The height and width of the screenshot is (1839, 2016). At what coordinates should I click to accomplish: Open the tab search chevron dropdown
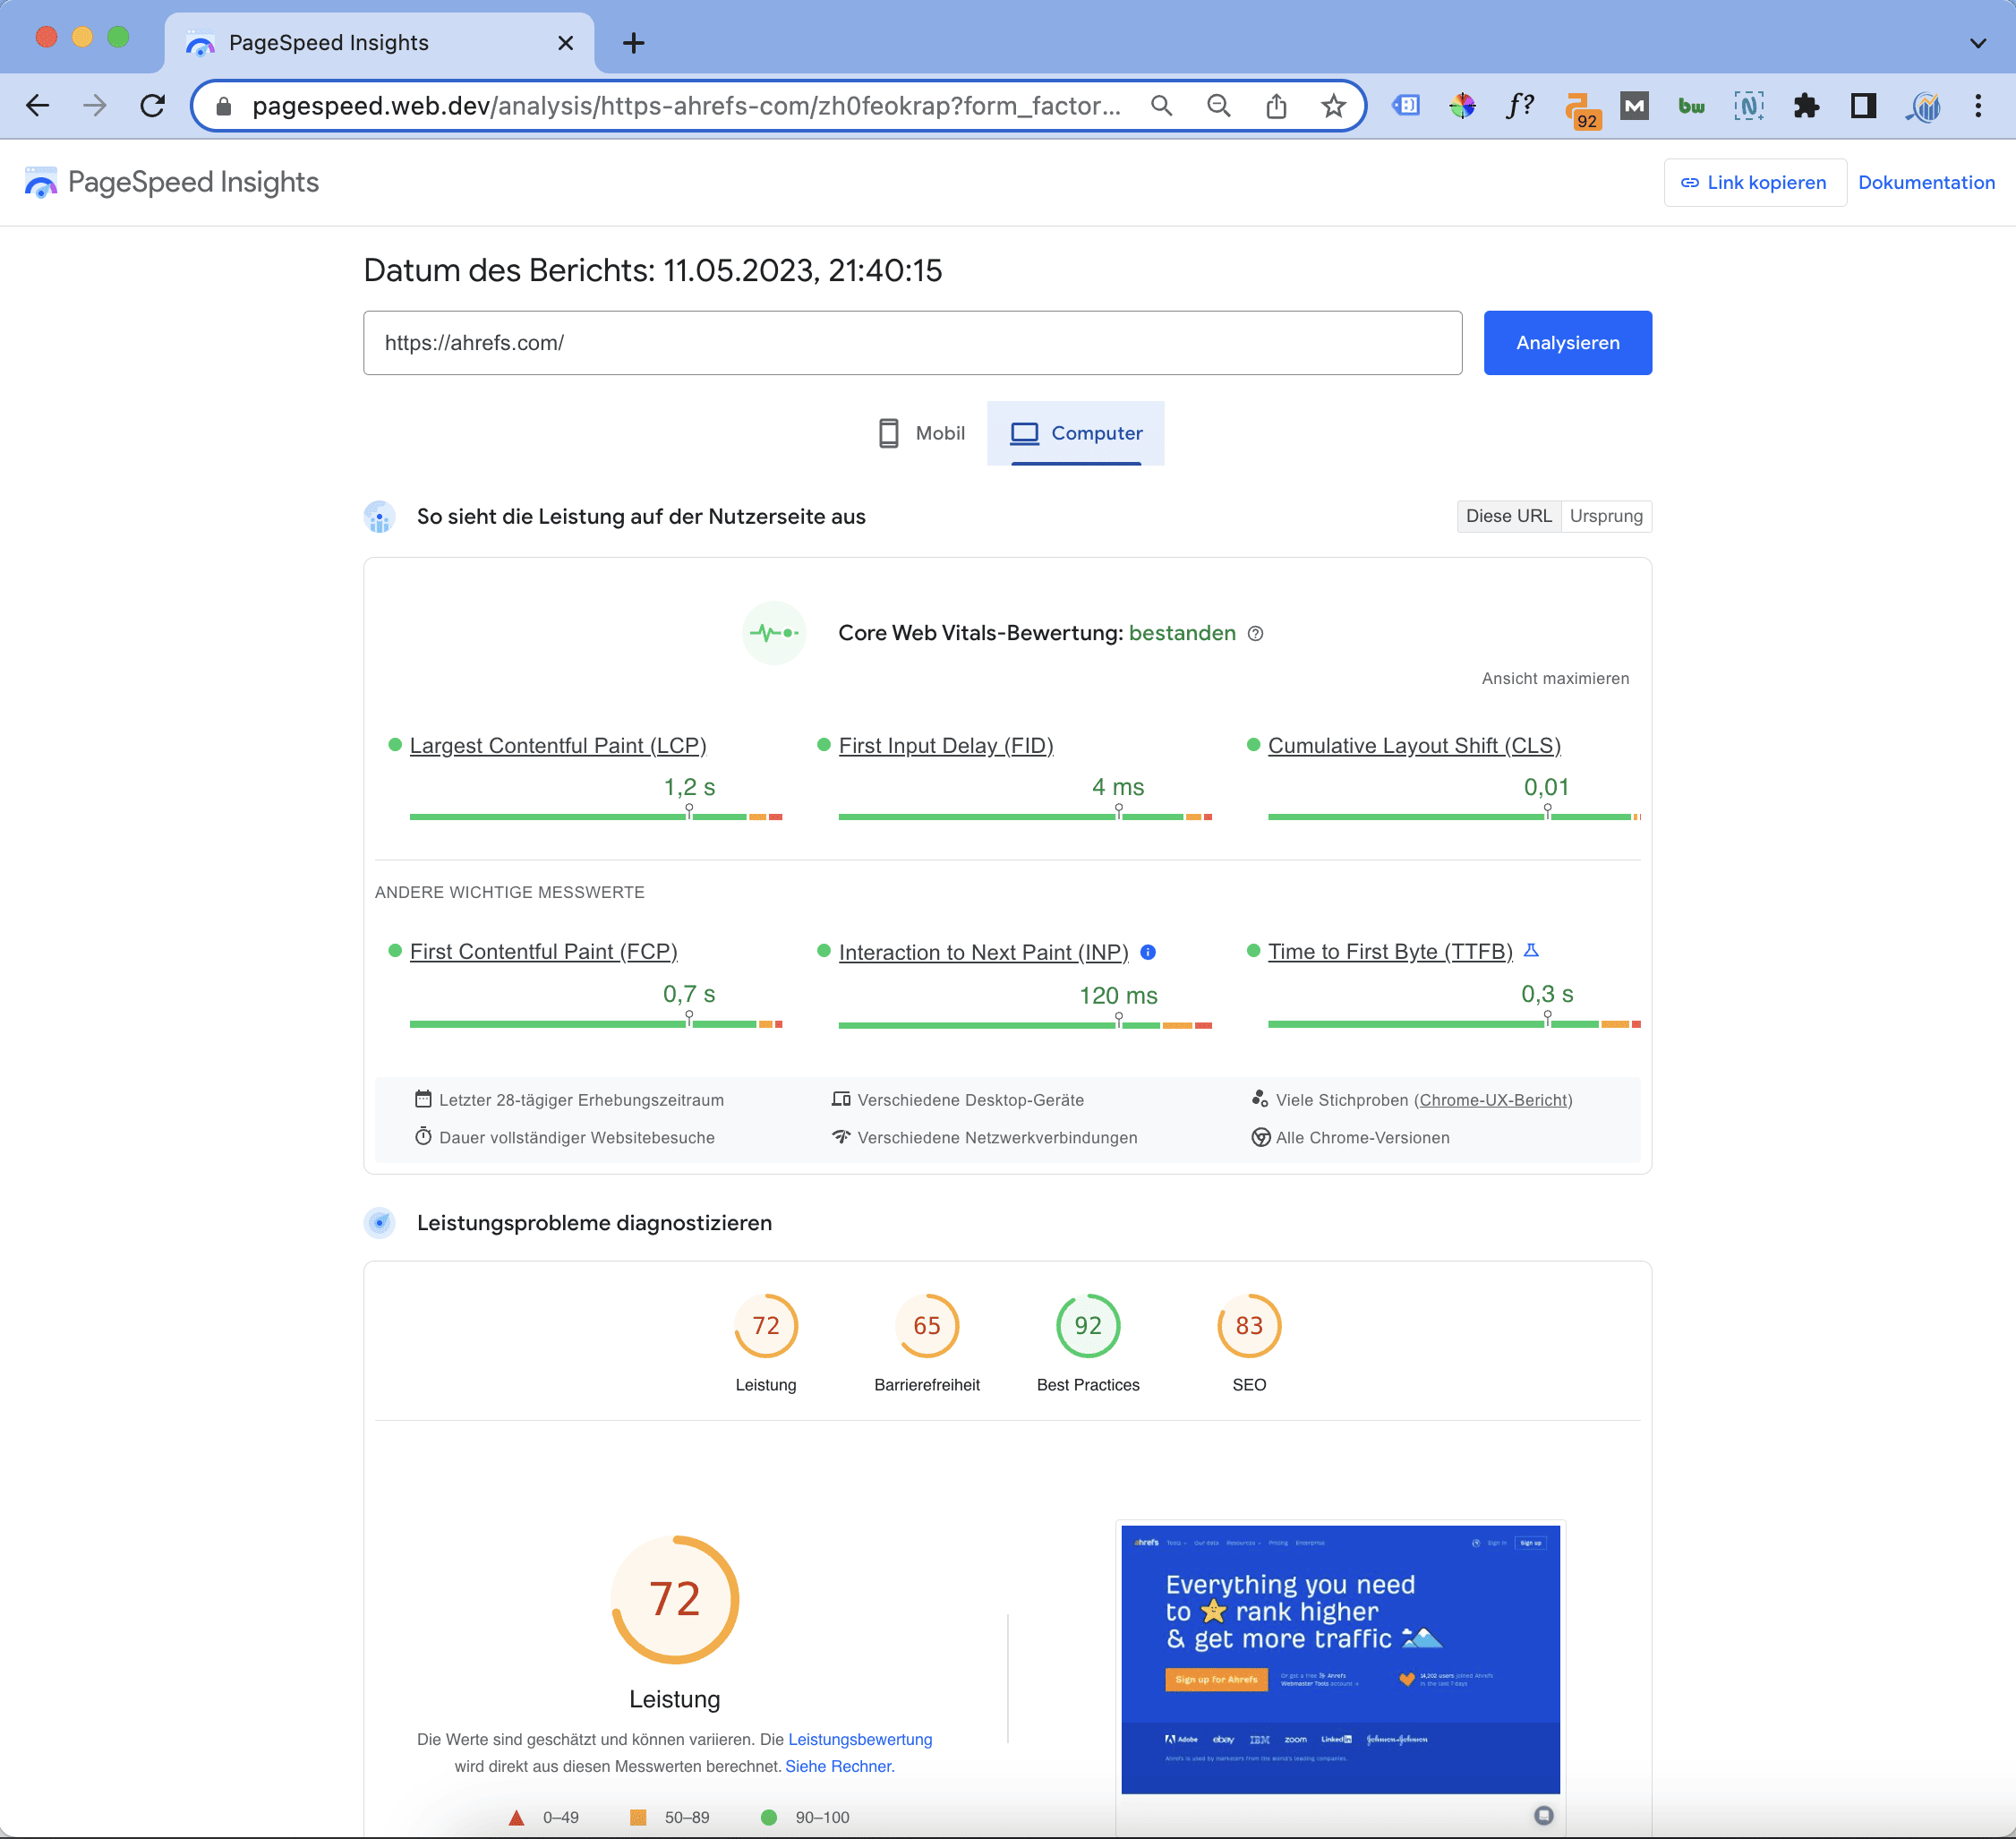[1977, 43]
